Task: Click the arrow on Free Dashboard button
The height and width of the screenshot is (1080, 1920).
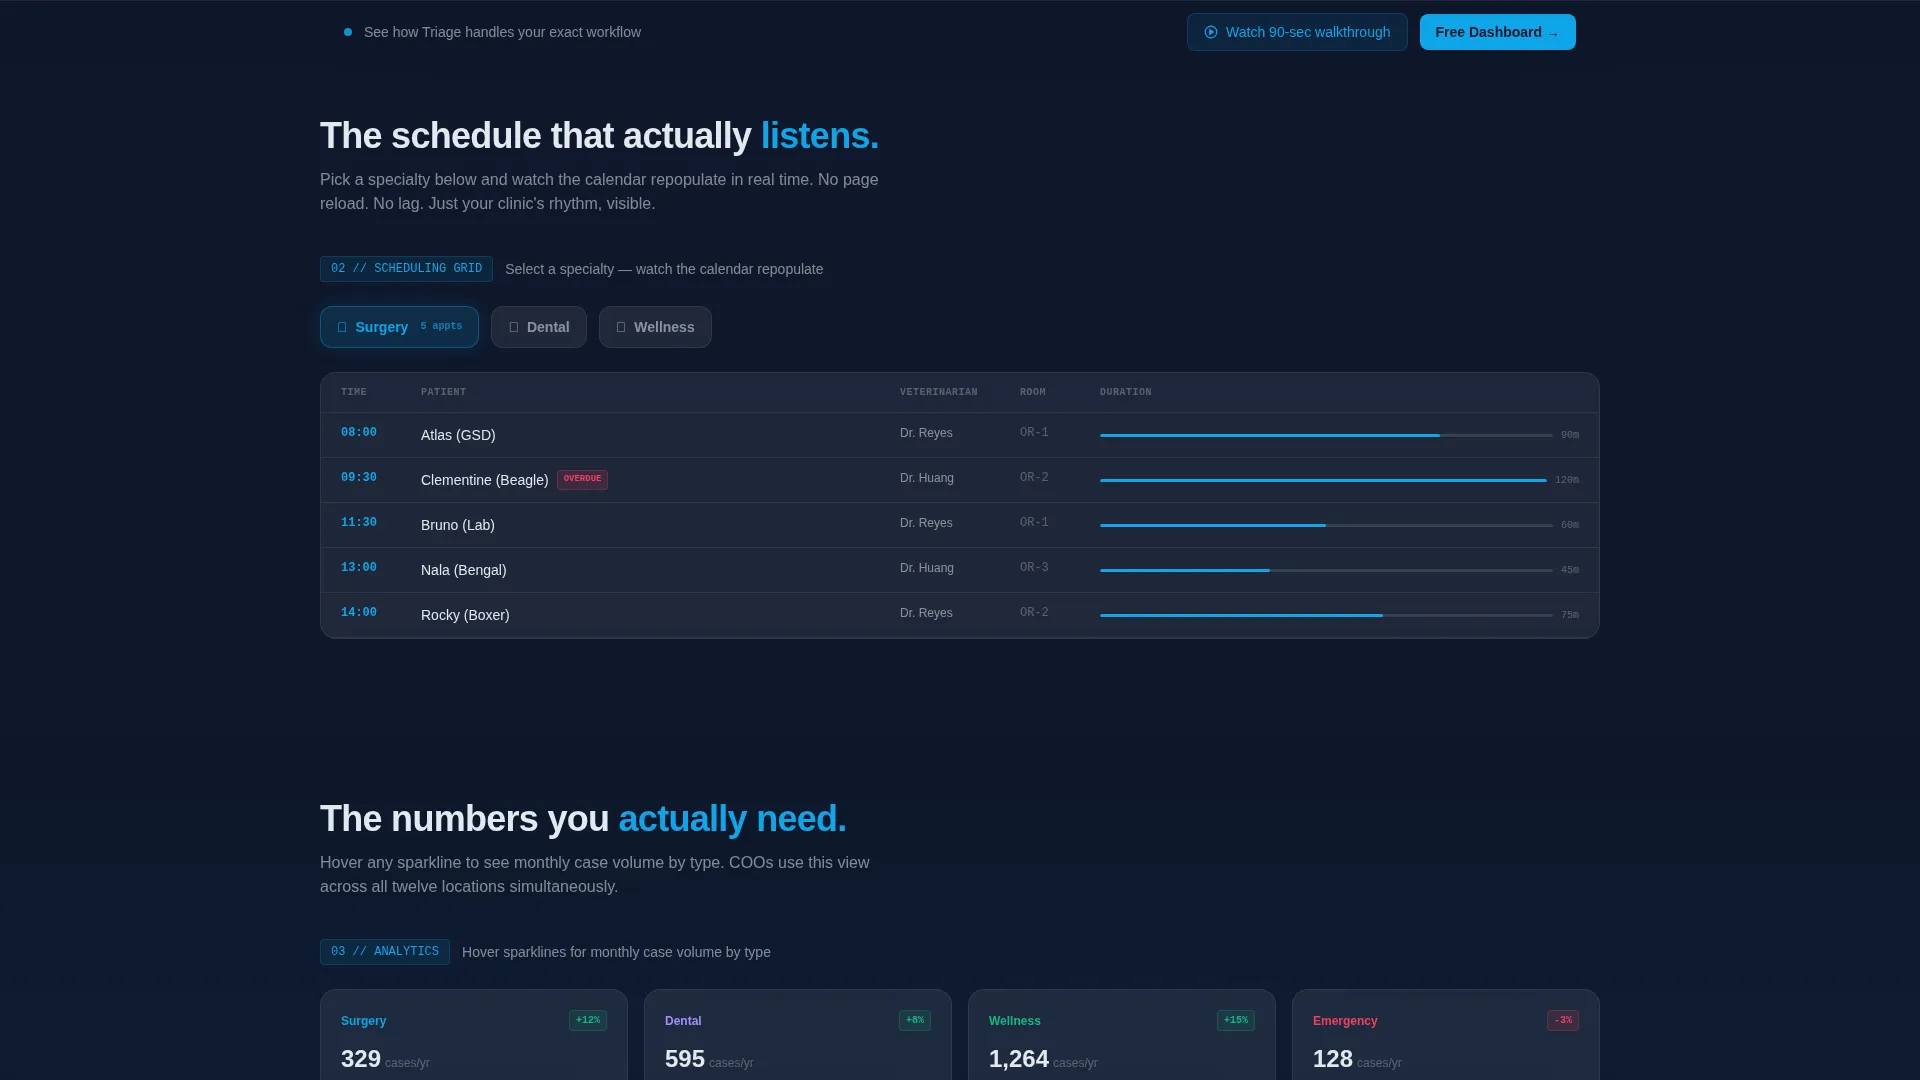Action: (1553, 33)
